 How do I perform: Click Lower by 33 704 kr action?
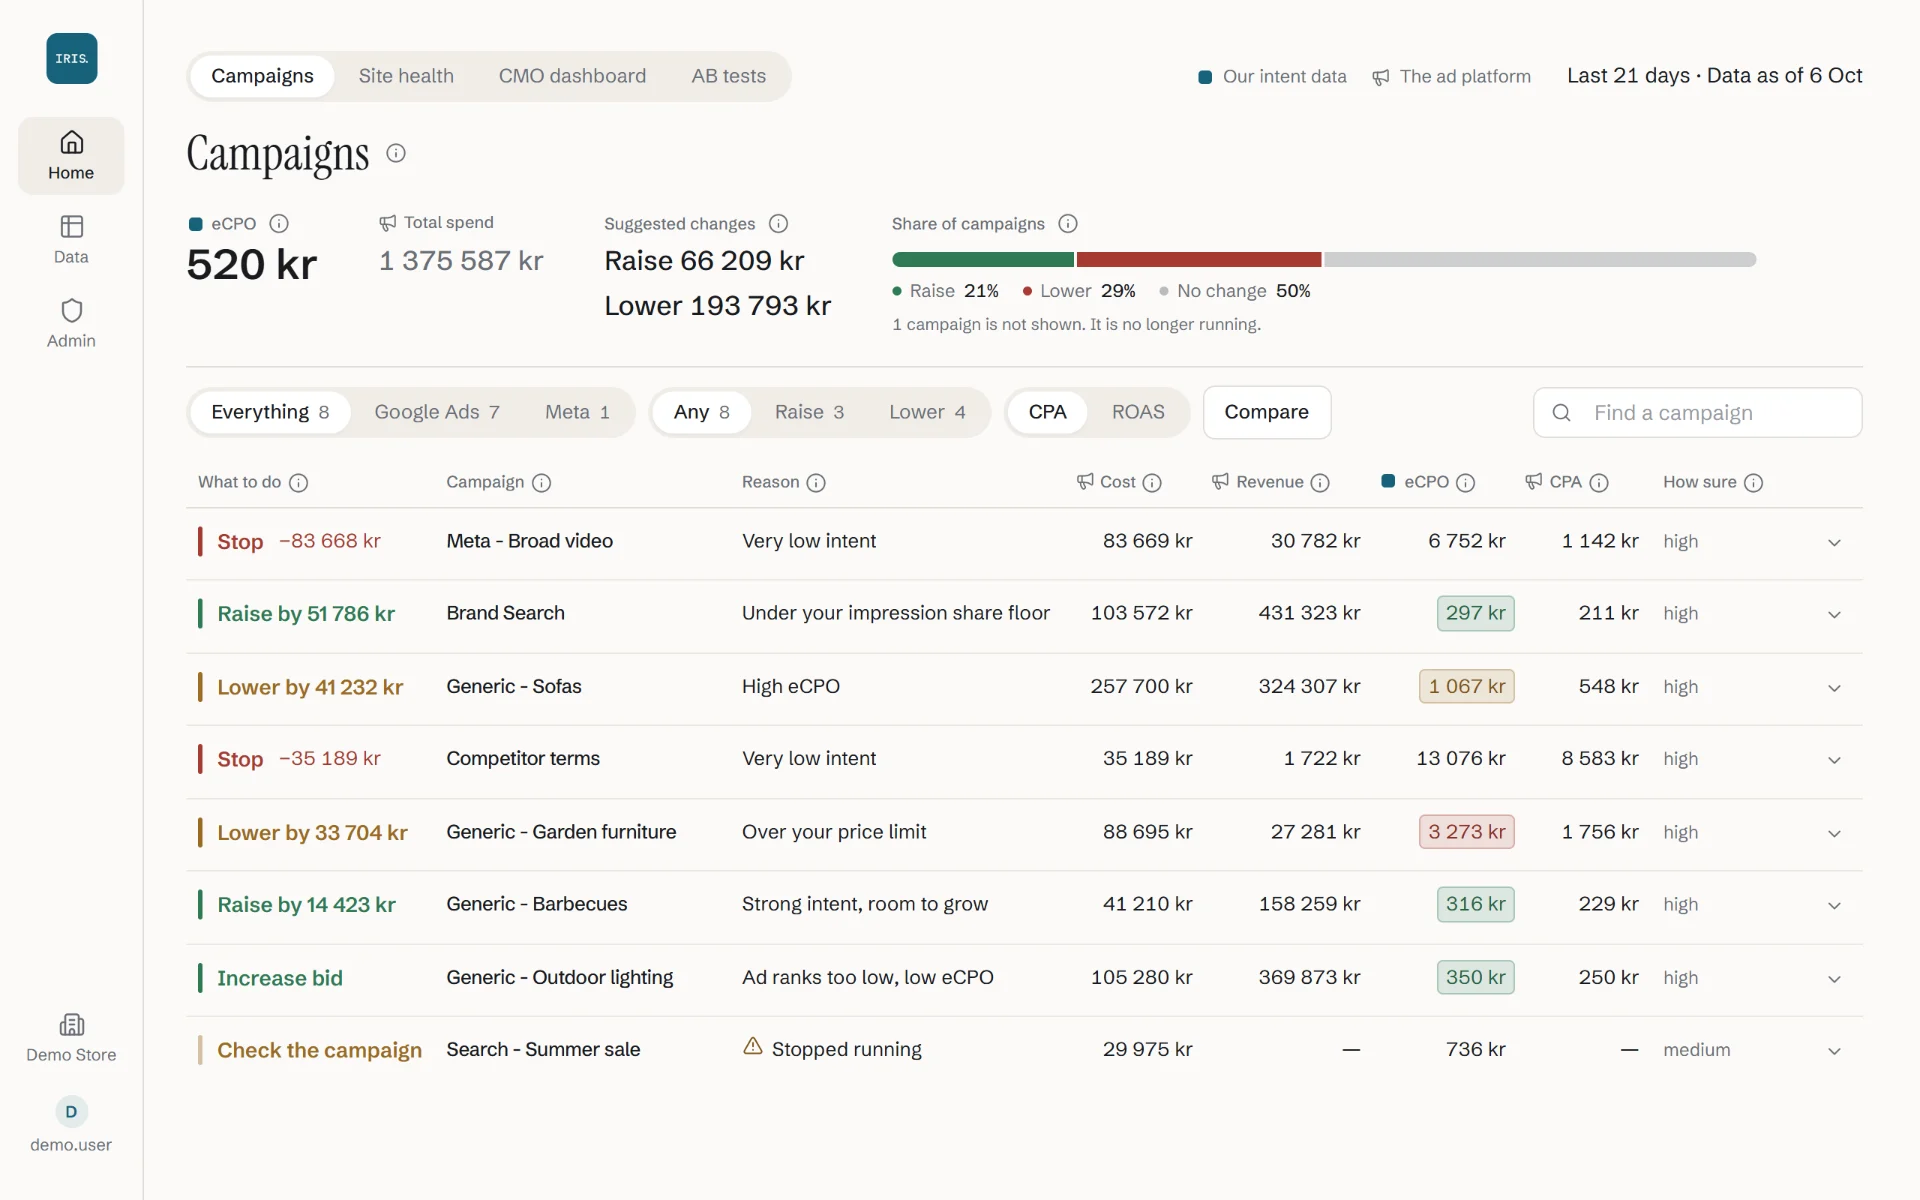pyautogui.click(x=312, y=833)
